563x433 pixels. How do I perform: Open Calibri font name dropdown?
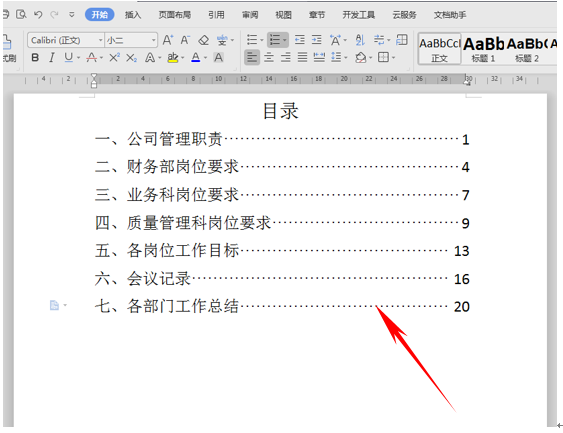coord(101,40)
